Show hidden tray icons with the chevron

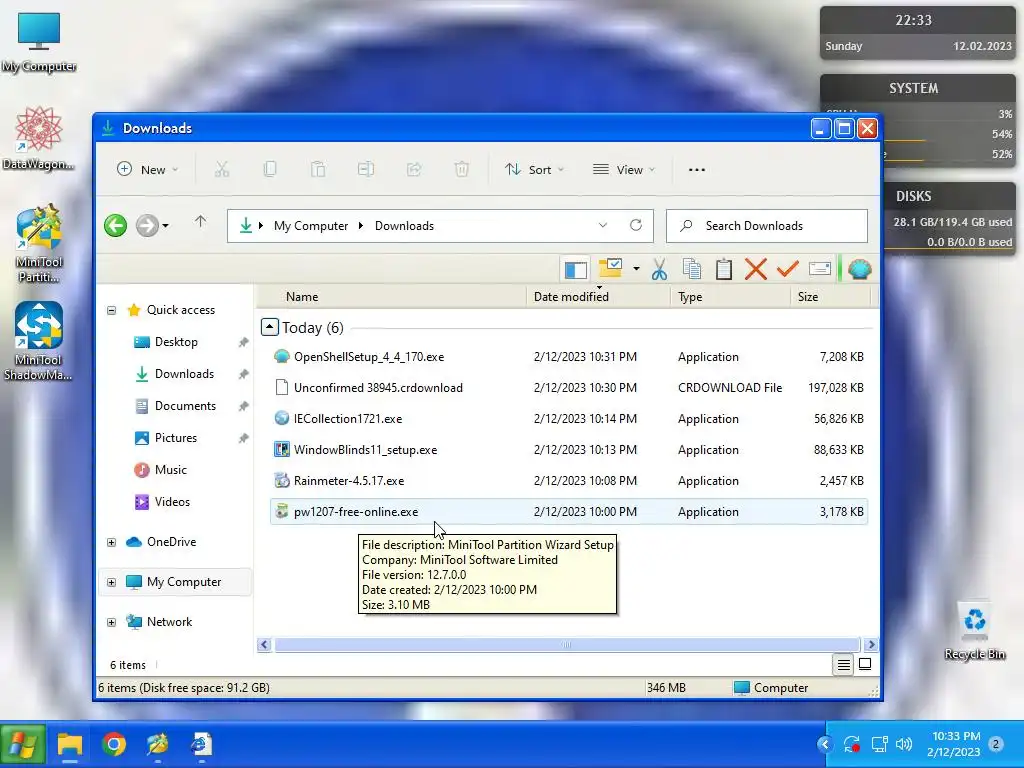[825, 744]
